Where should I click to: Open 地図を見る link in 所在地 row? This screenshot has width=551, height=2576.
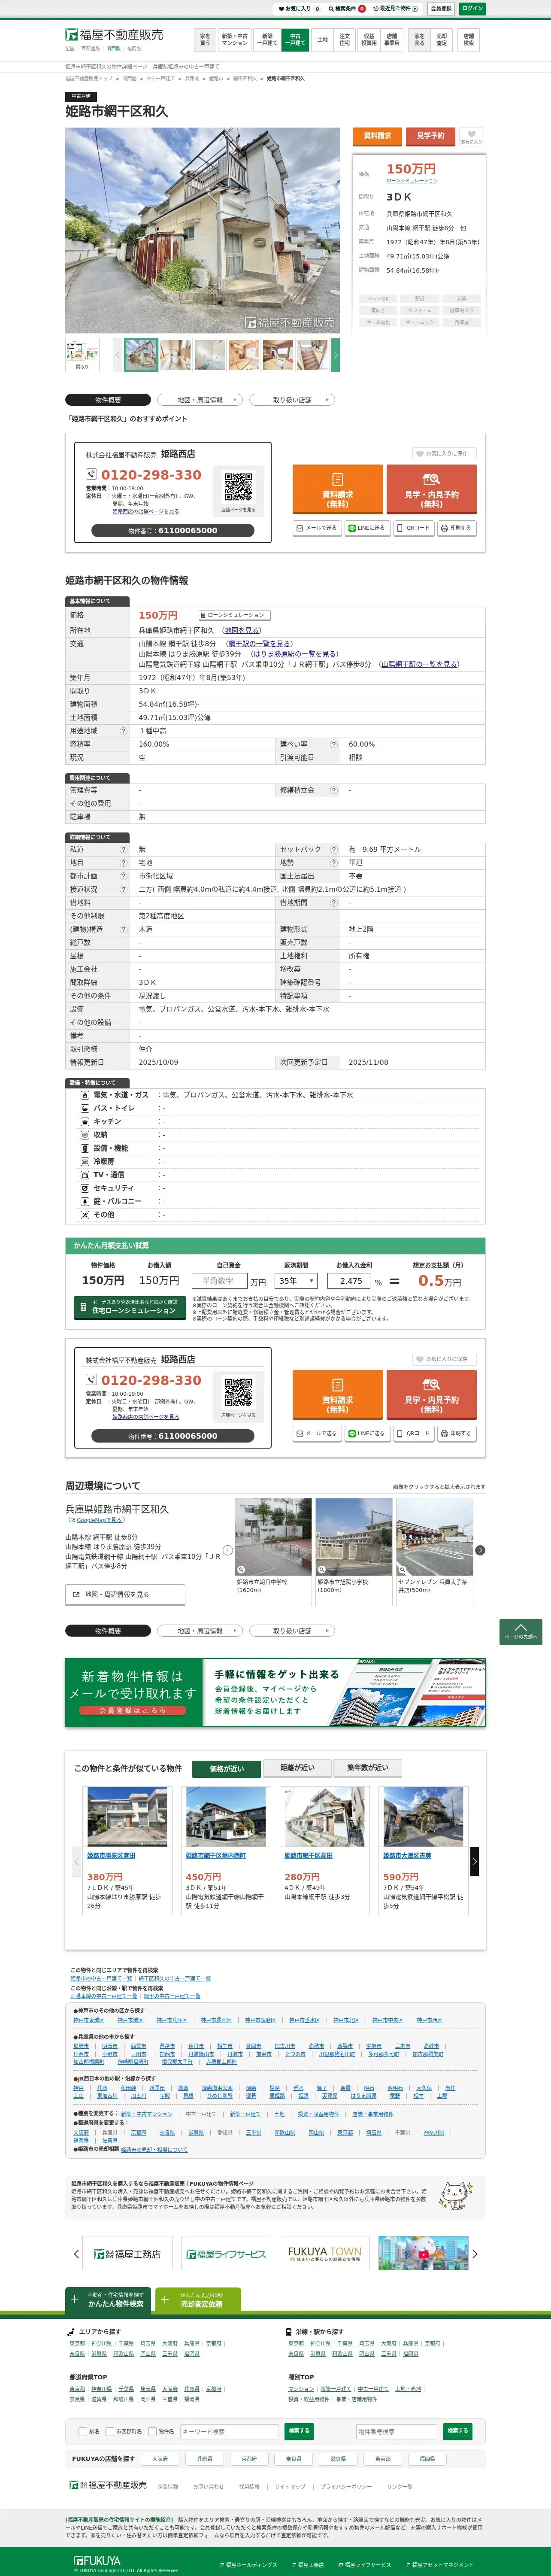(242, 631)
